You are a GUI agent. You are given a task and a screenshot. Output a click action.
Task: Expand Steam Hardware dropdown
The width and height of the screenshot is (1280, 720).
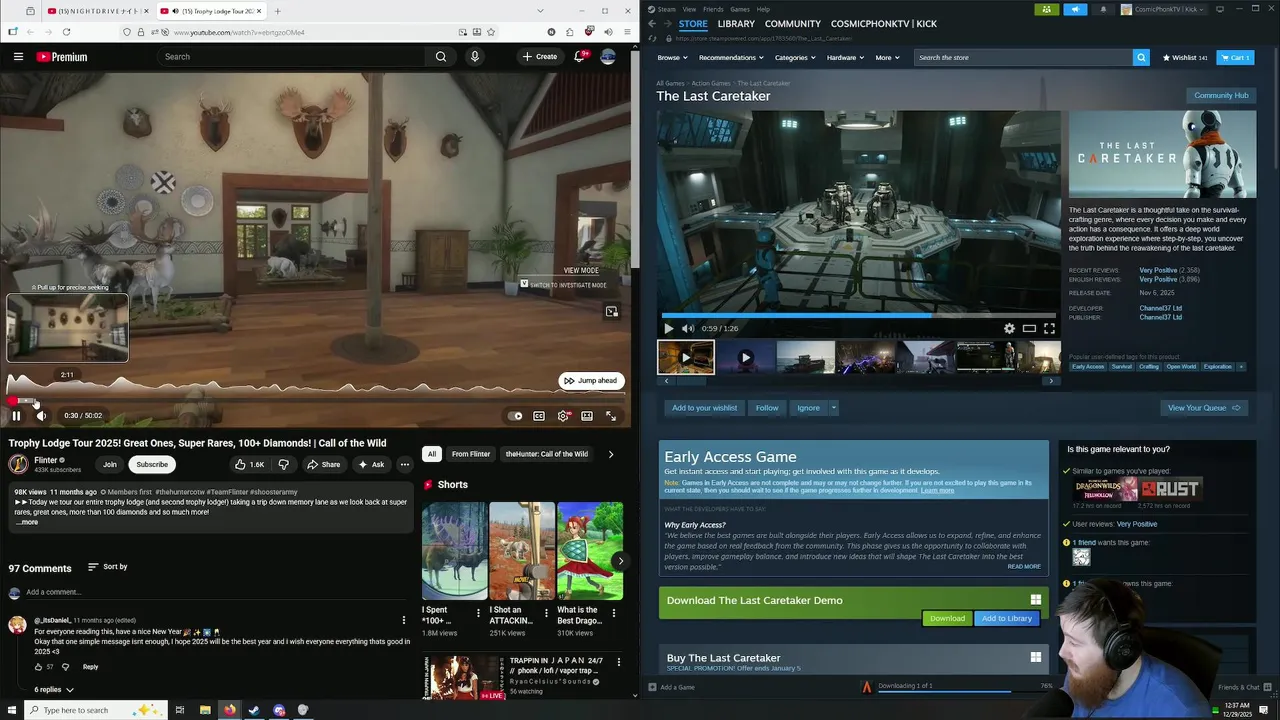(x=845, y=57)
